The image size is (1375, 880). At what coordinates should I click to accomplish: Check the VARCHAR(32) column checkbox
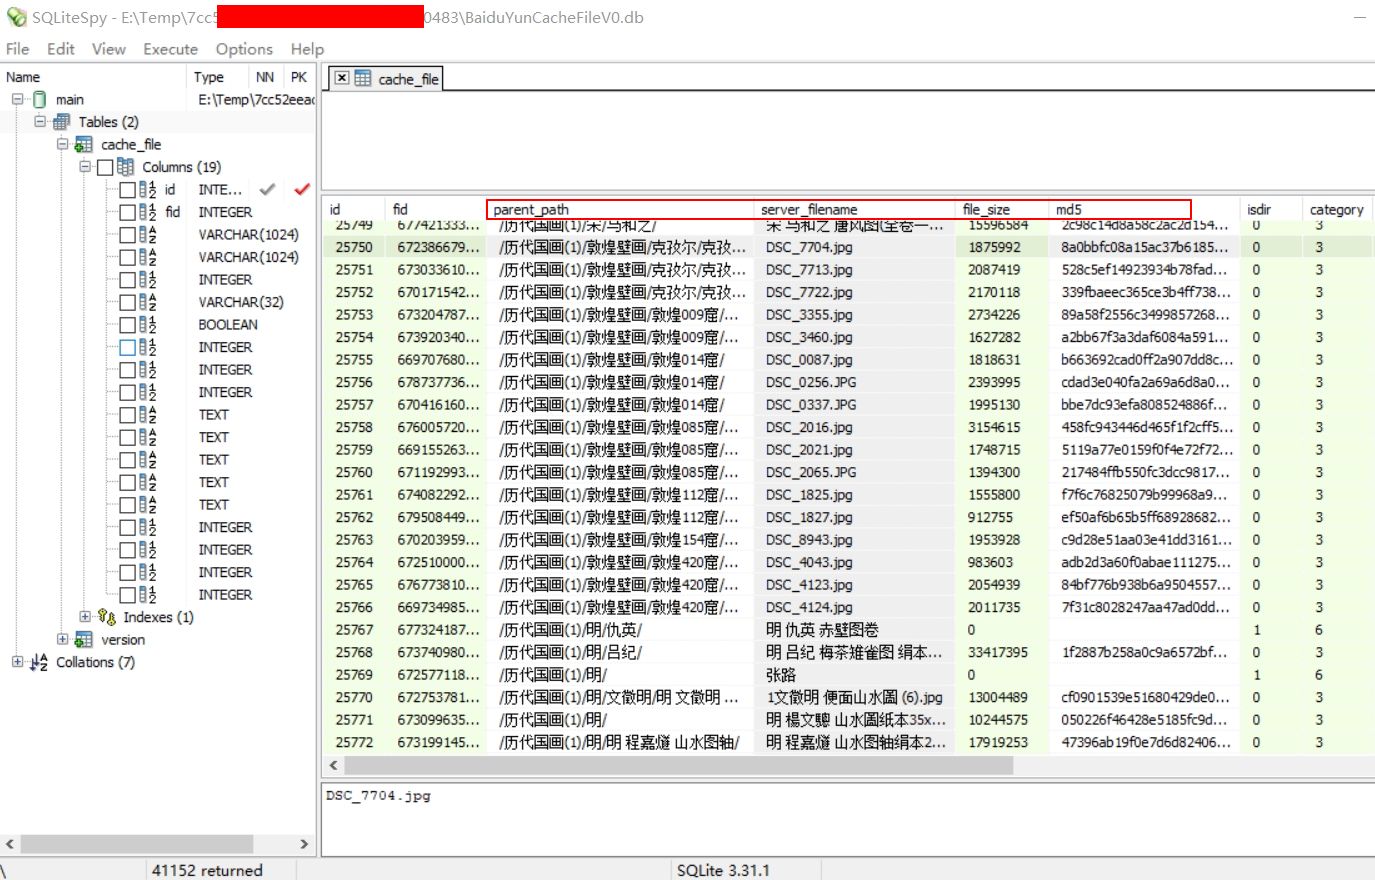coord(127,302)
